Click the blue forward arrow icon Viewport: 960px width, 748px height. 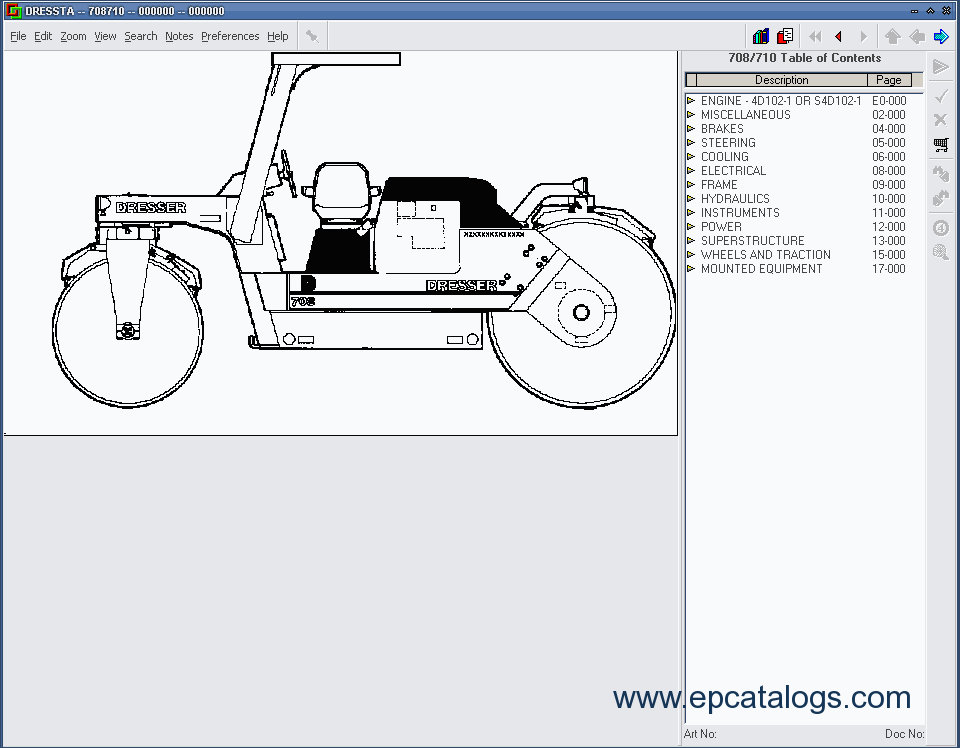click(x=941, y=37)
